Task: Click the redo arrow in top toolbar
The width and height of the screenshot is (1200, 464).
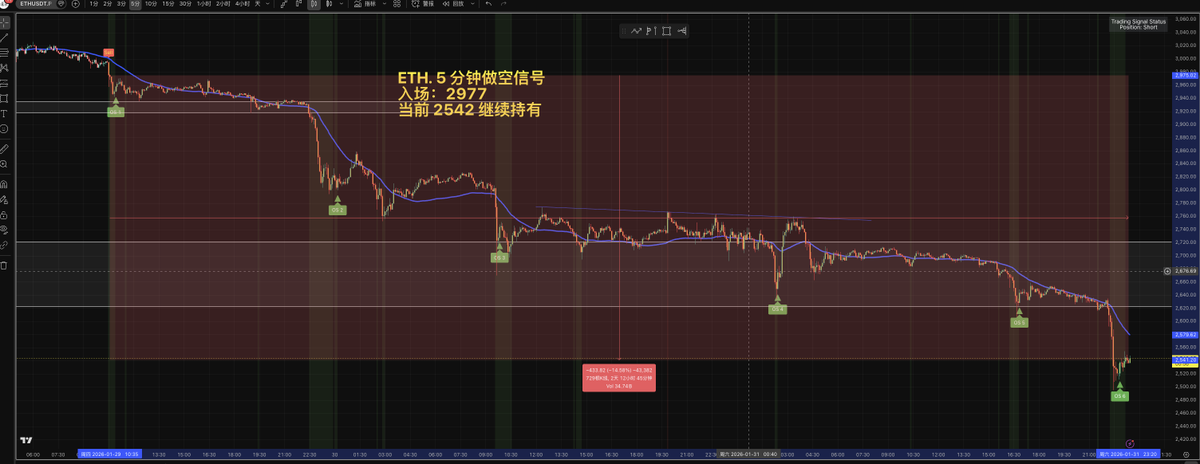Action: 503,4
